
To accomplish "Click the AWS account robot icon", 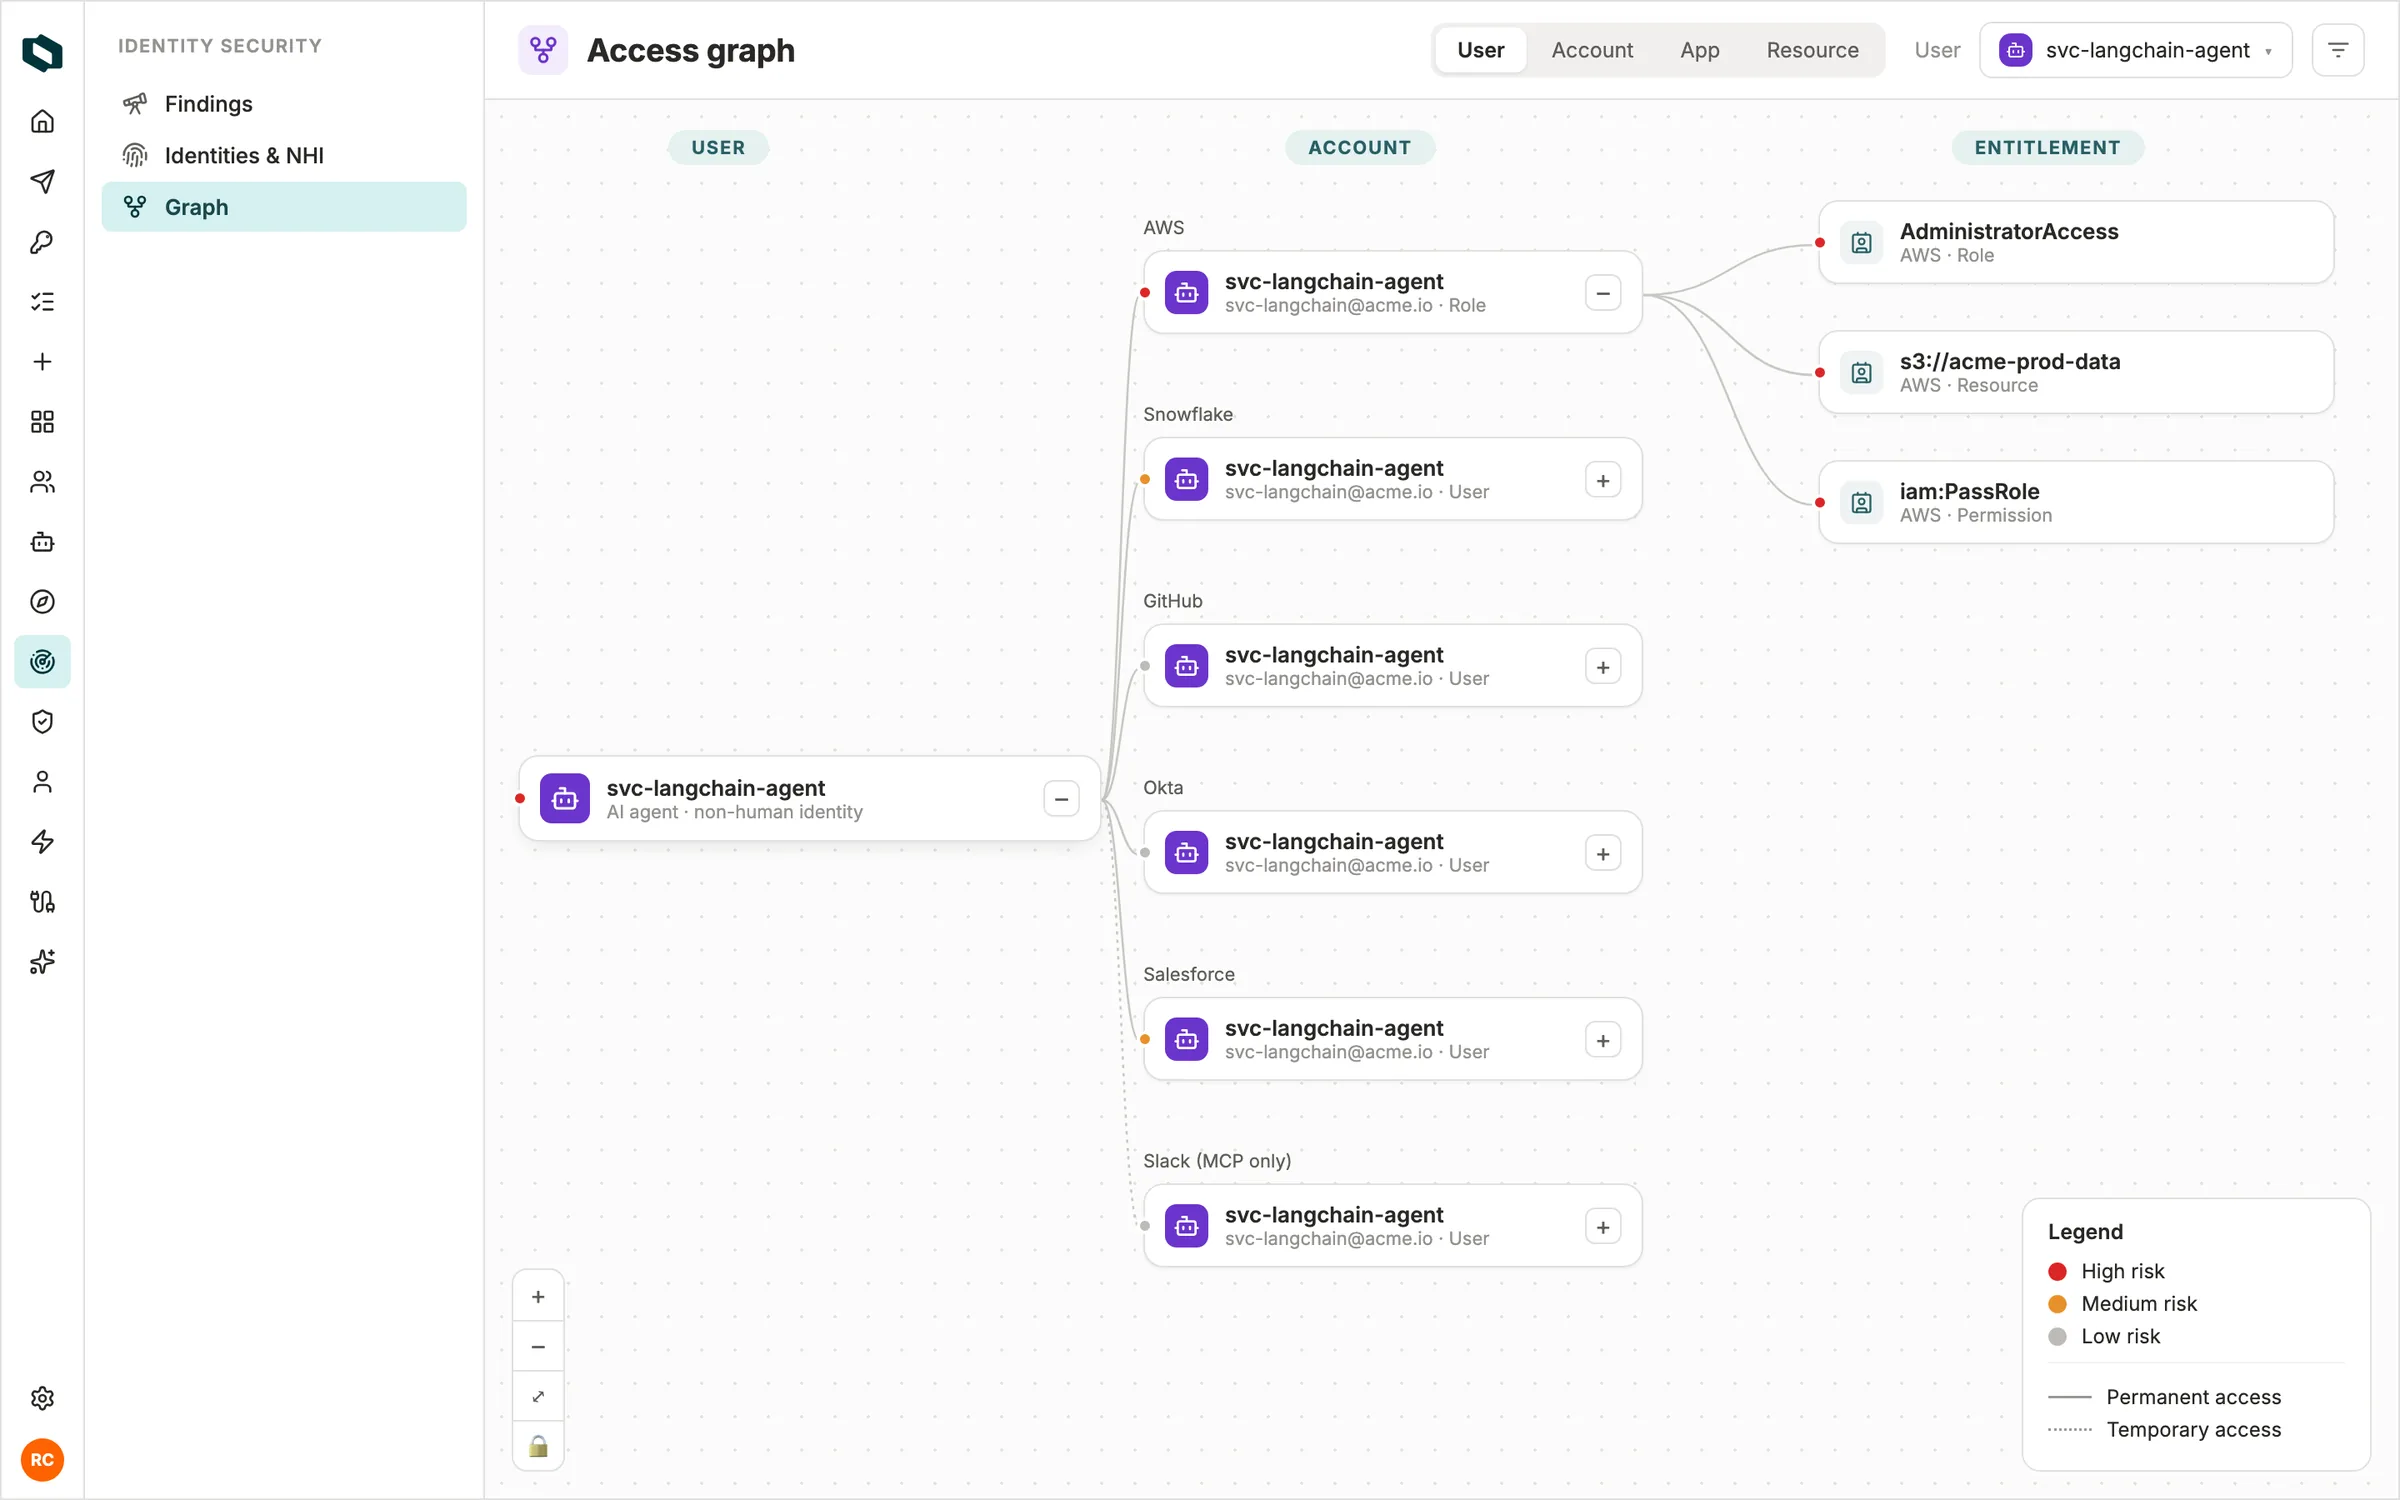I will click(x=1187, y=293).
